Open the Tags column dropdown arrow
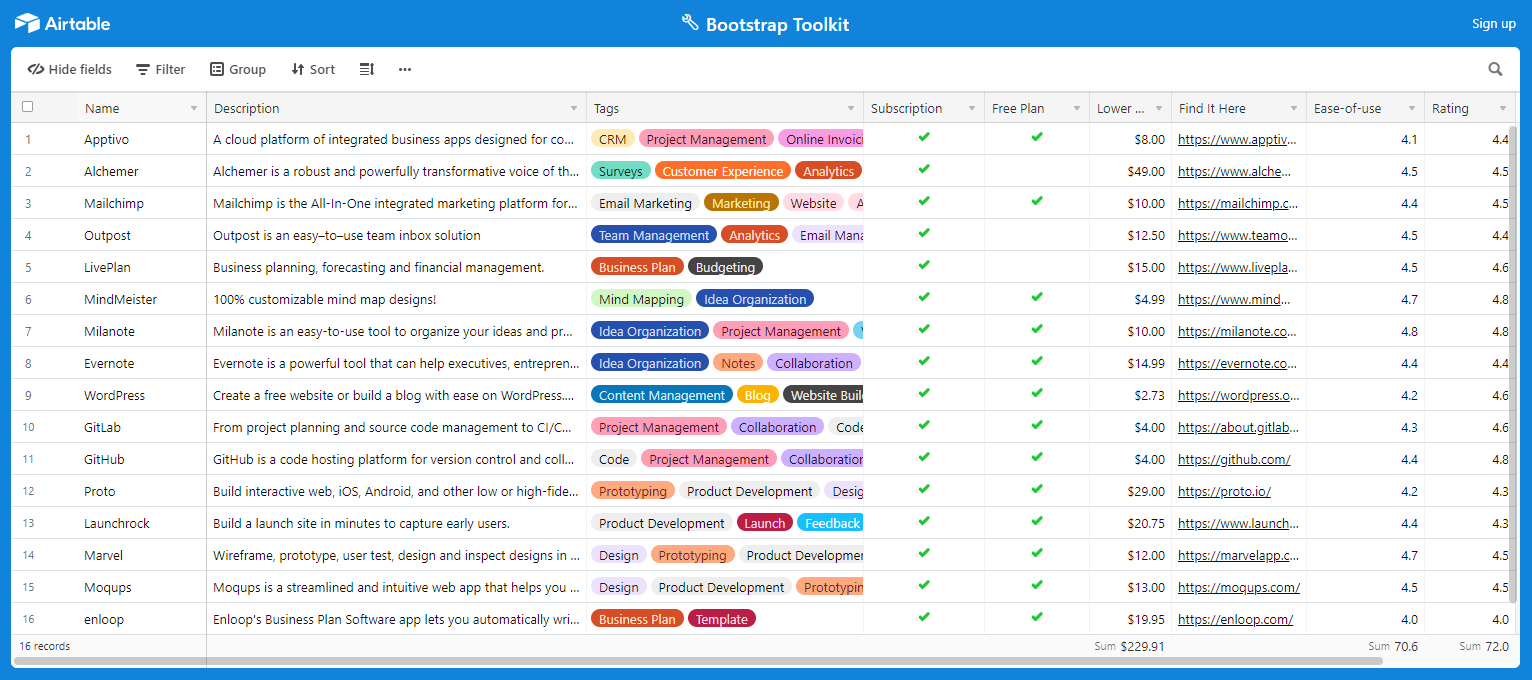This screenshot has height=680, width=1532. 851,108
